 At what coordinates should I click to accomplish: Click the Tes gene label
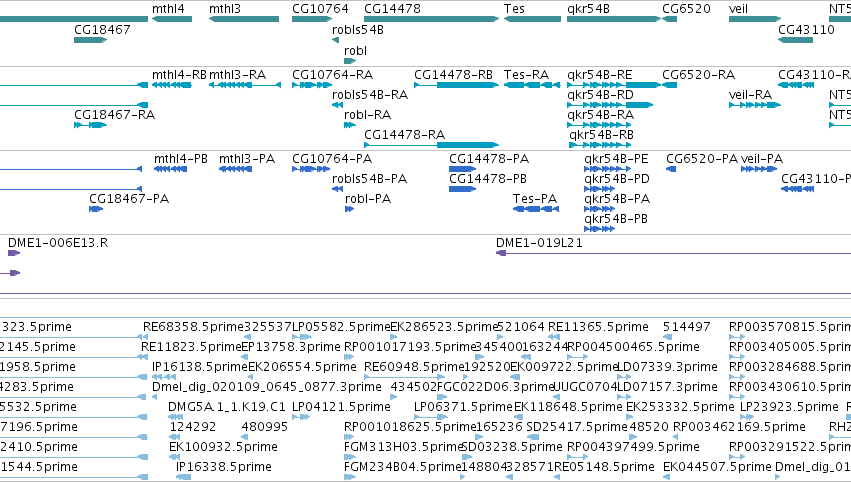point(514,9)
